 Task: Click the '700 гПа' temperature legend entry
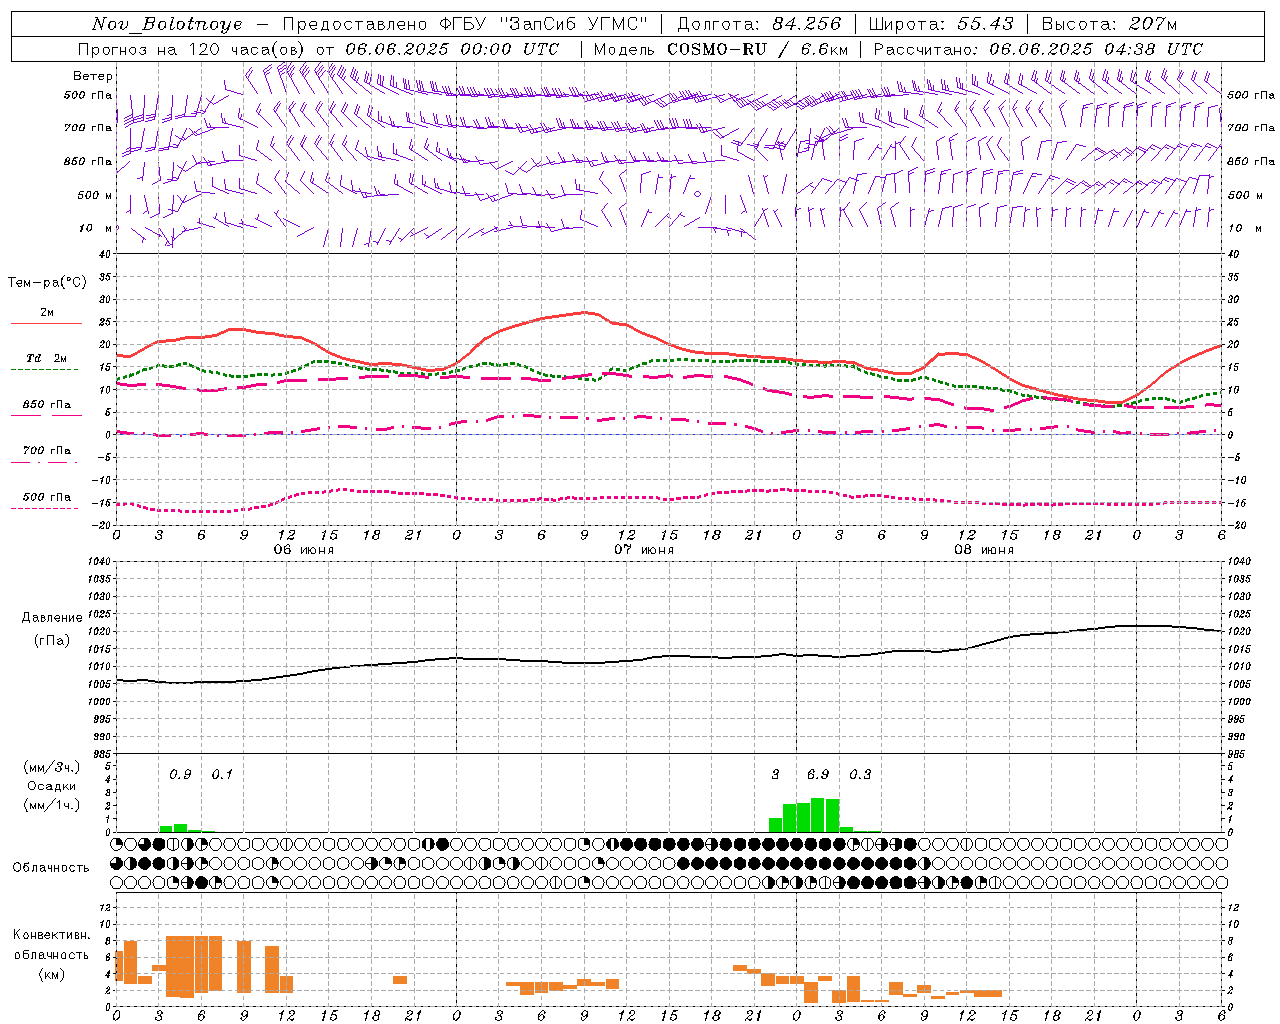[47, 451]
